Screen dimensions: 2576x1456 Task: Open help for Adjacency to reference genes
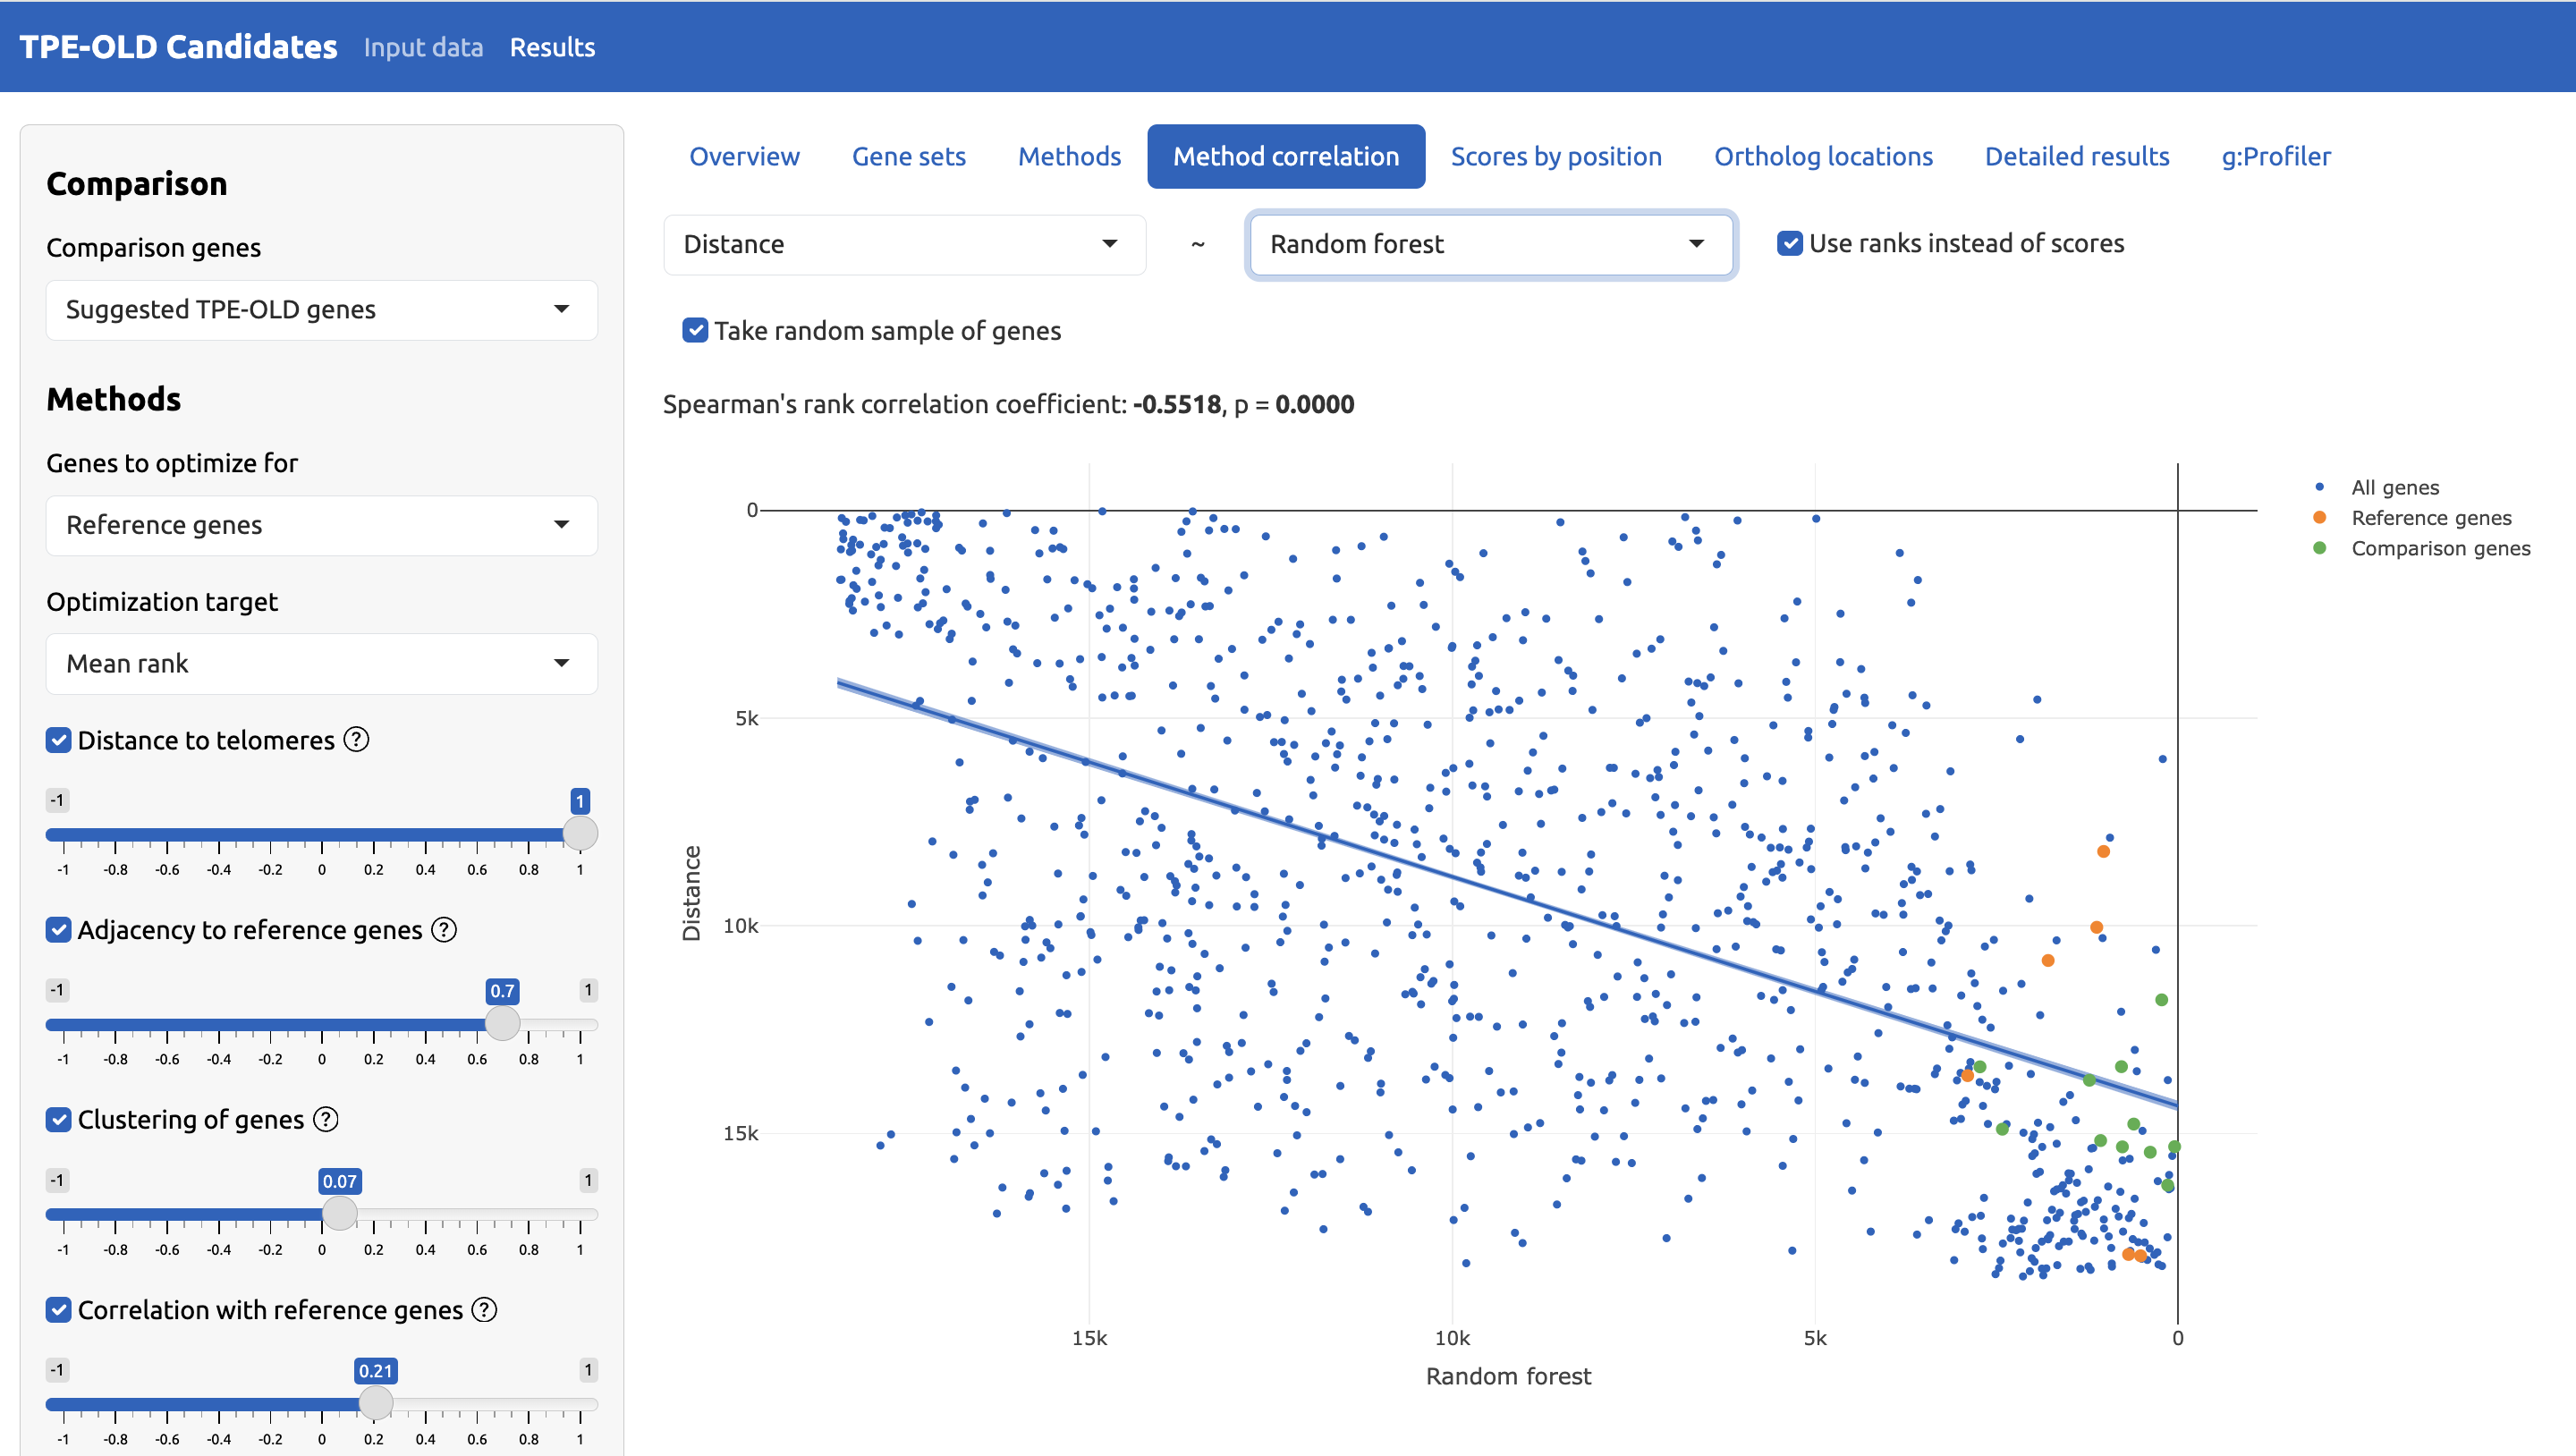(442, 929)
